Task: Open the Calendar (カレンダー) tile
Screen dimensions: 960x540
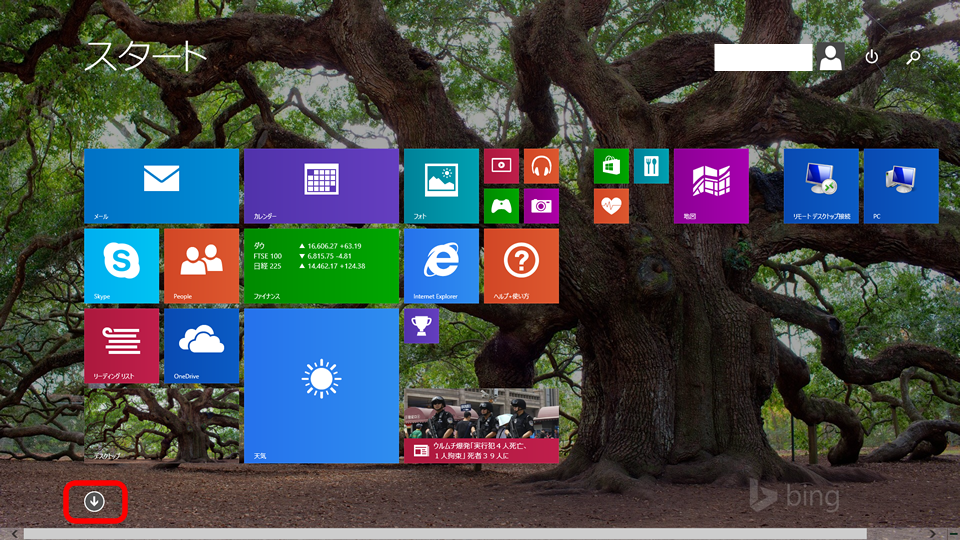Action: pos(321,186)
